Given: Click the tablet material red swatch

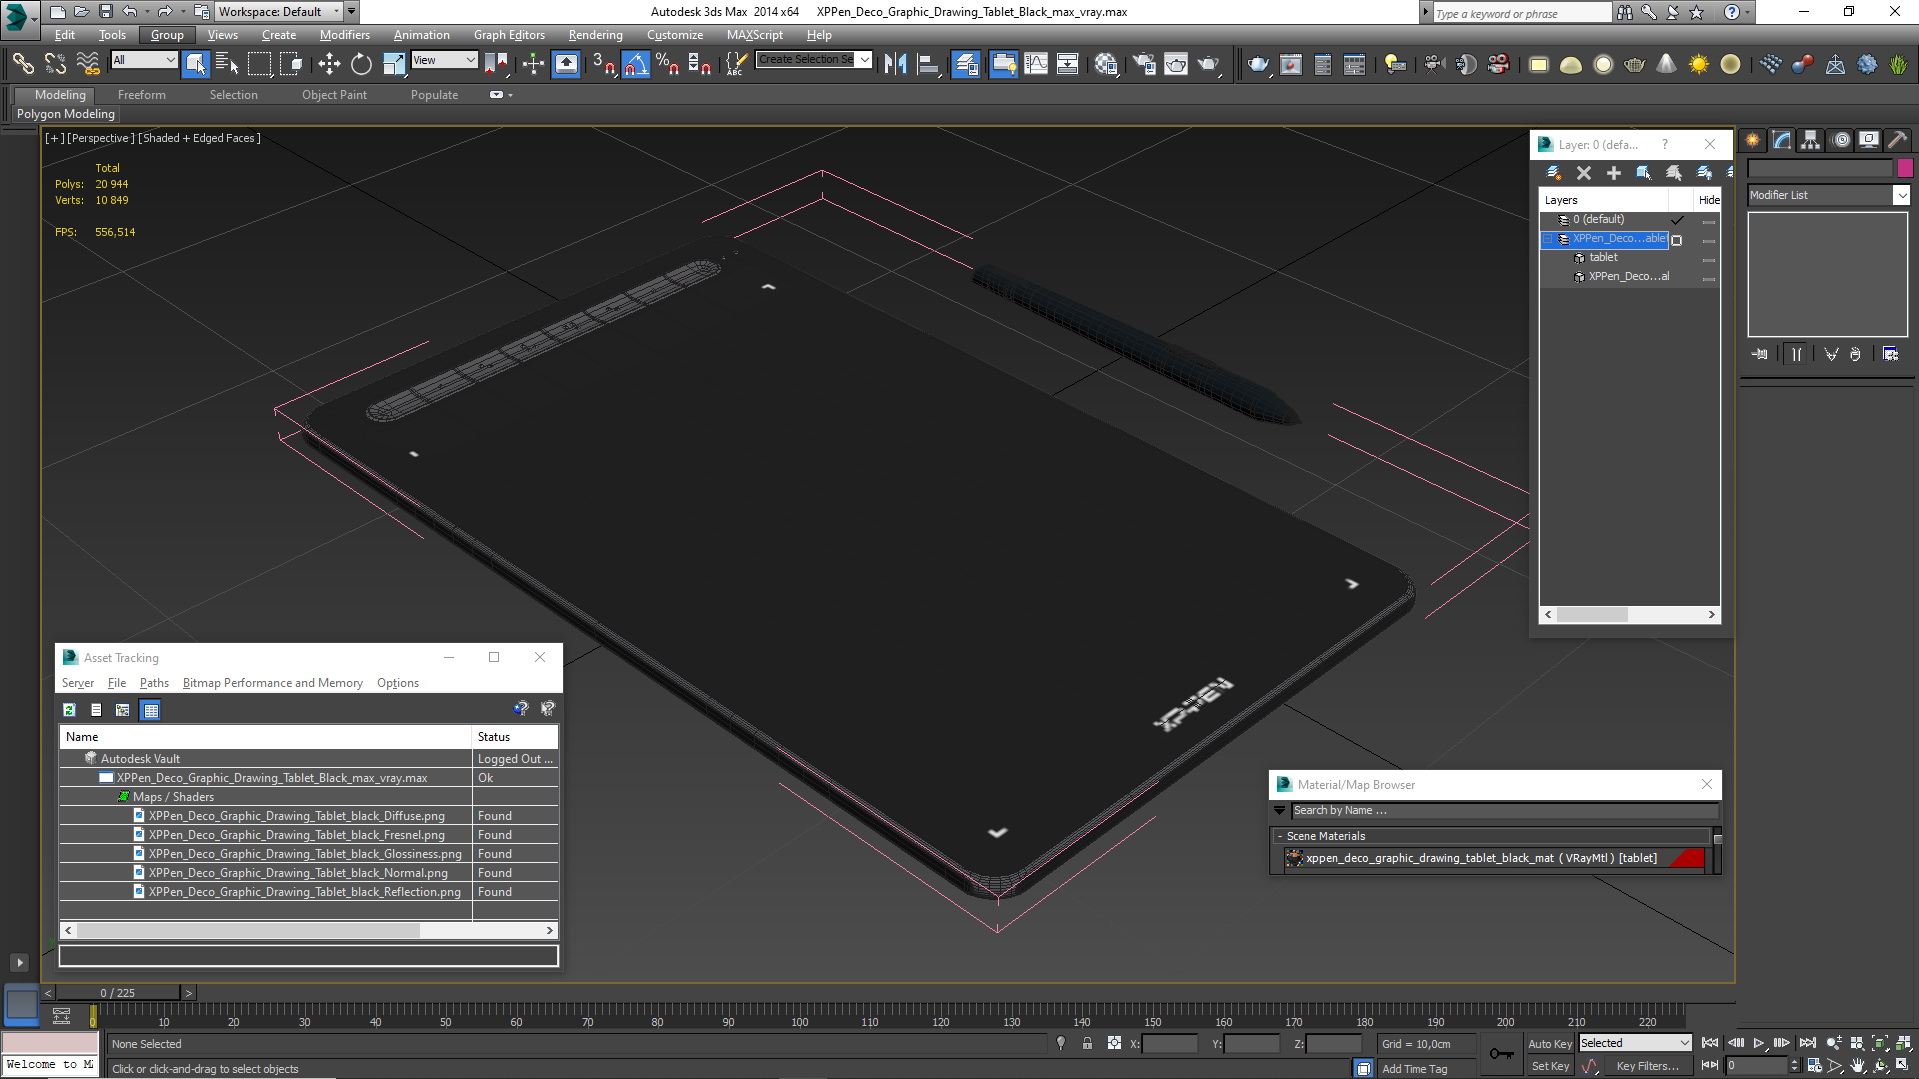Looking at the screenshot, I should click(x=1686, y=858).
